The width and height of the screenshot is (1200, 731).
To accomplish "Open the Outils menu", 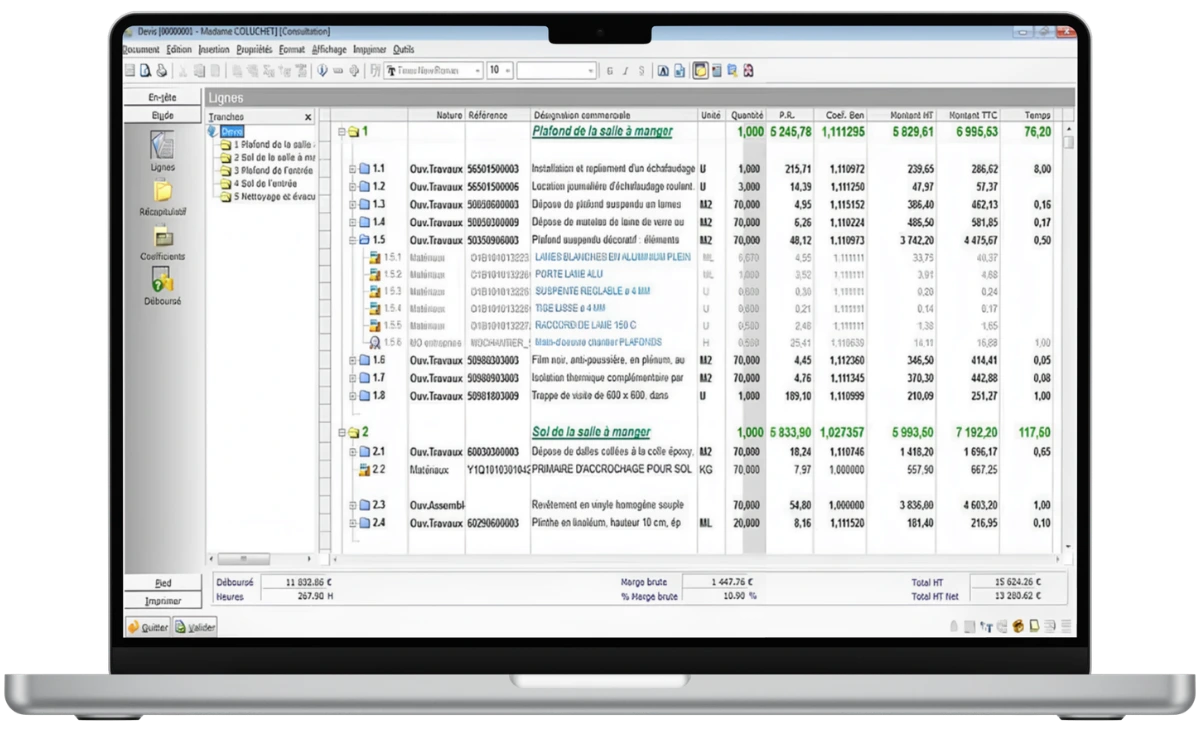I will pos(404,49).
